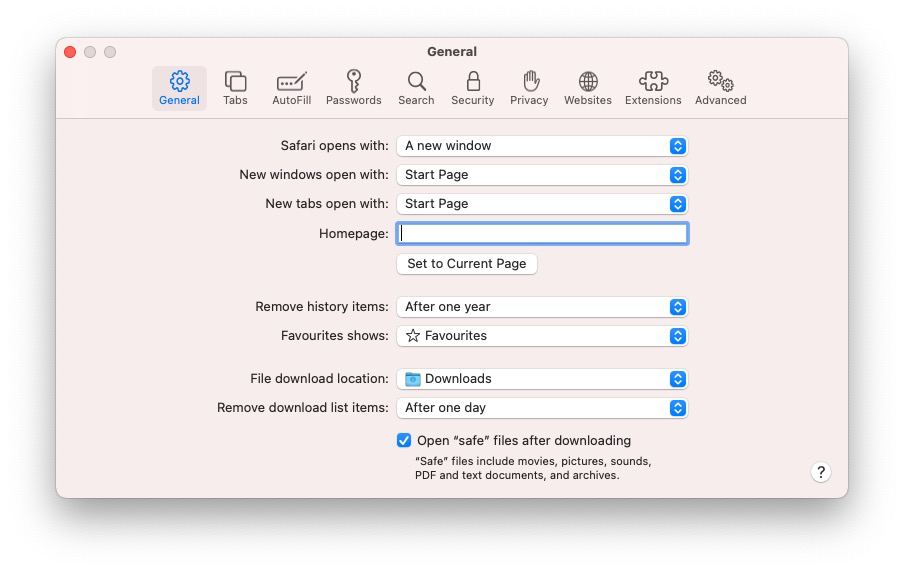Click into the Homepage text field
The image size is (904, 572).
click(x=542, y=234)
